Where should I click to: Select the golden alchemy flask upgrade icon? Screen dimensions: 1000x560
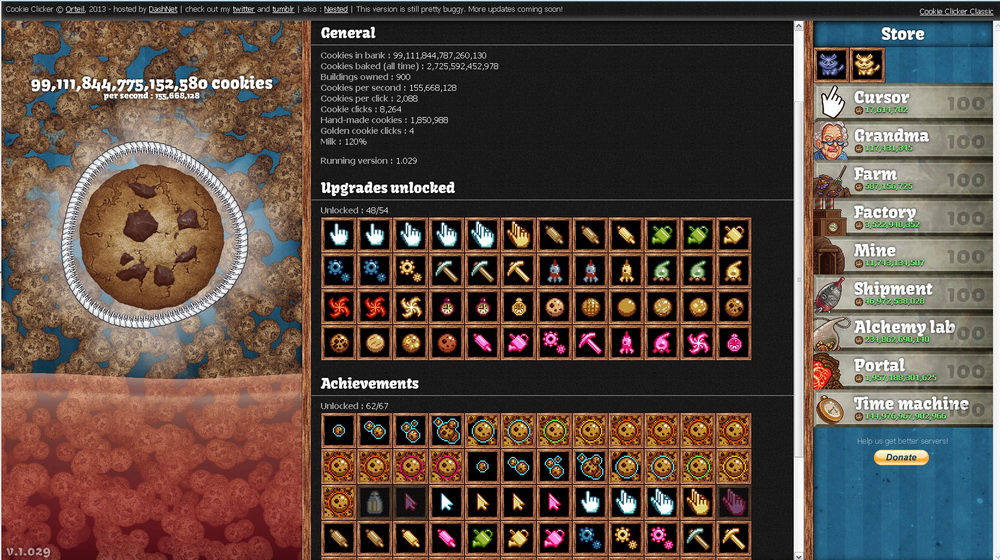(x=732, y=271)
